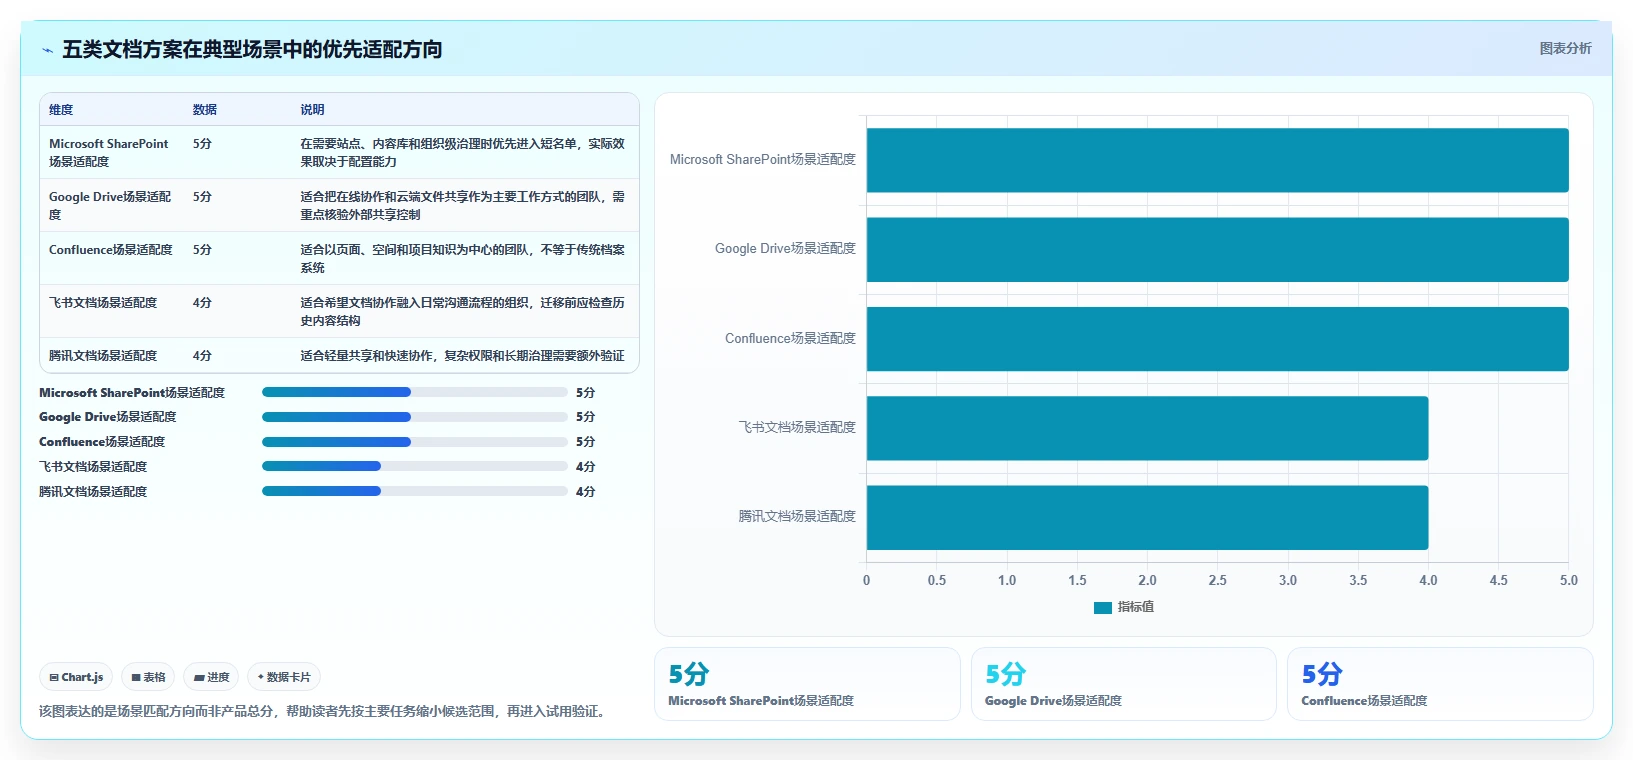This screenshot has height=760, width=1633.
Task: Click the chart title 五类文档方案在典型场景中的优先适配方向
Action: pyautogui.click(x=252, y=50)
